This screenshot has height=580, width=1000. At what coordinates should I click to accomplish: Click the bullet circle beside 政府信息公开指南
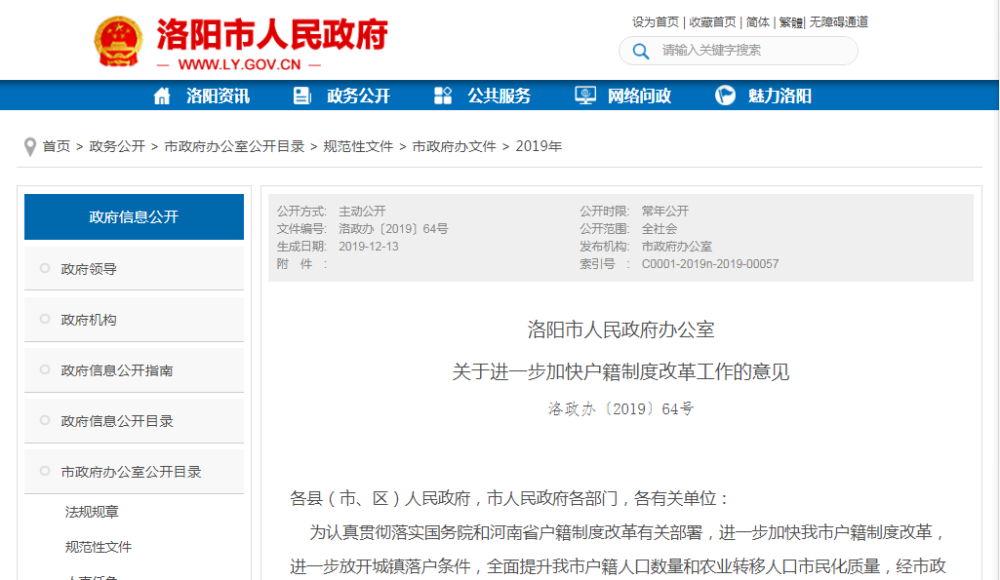[45, 369]
